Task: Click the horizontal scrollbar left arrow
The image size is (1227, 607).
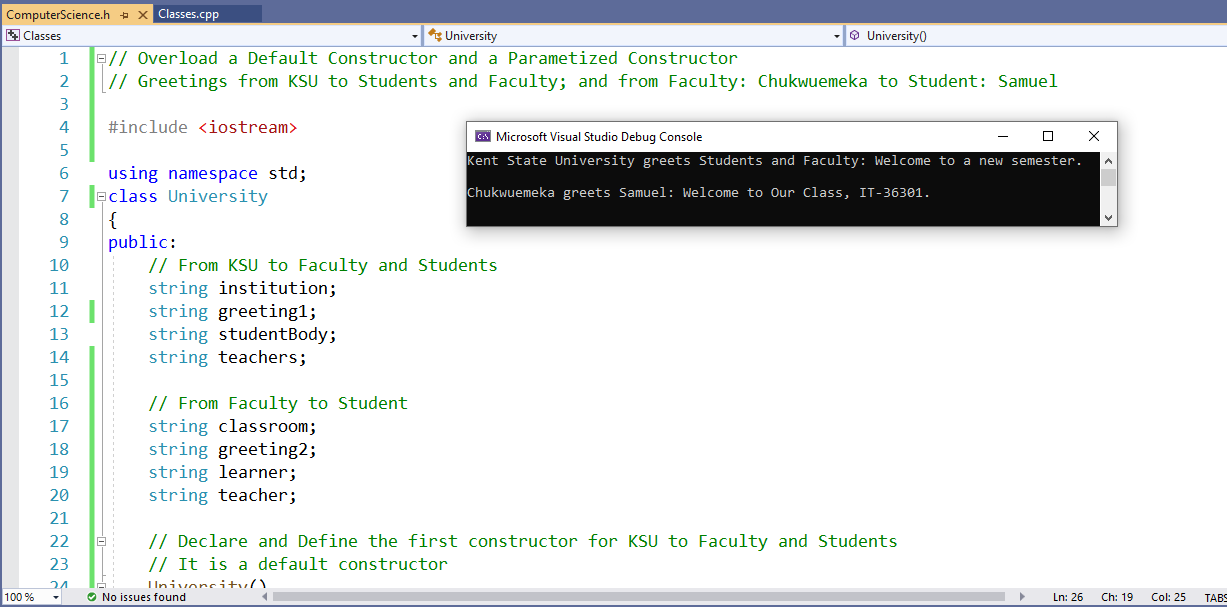Action: click(265, 597)
